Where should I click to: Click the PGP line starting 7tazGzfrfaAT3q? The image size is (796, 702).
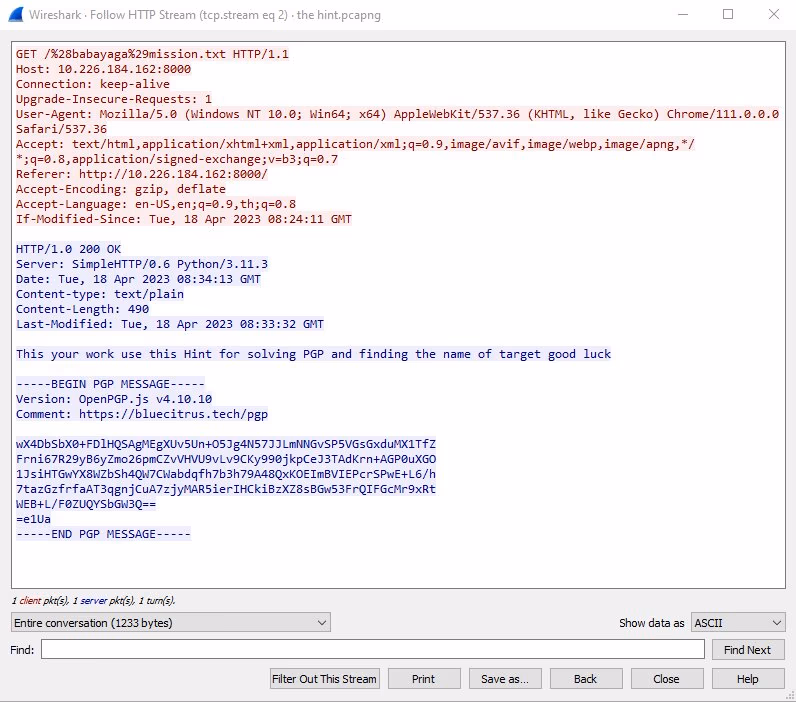(226, 489)
